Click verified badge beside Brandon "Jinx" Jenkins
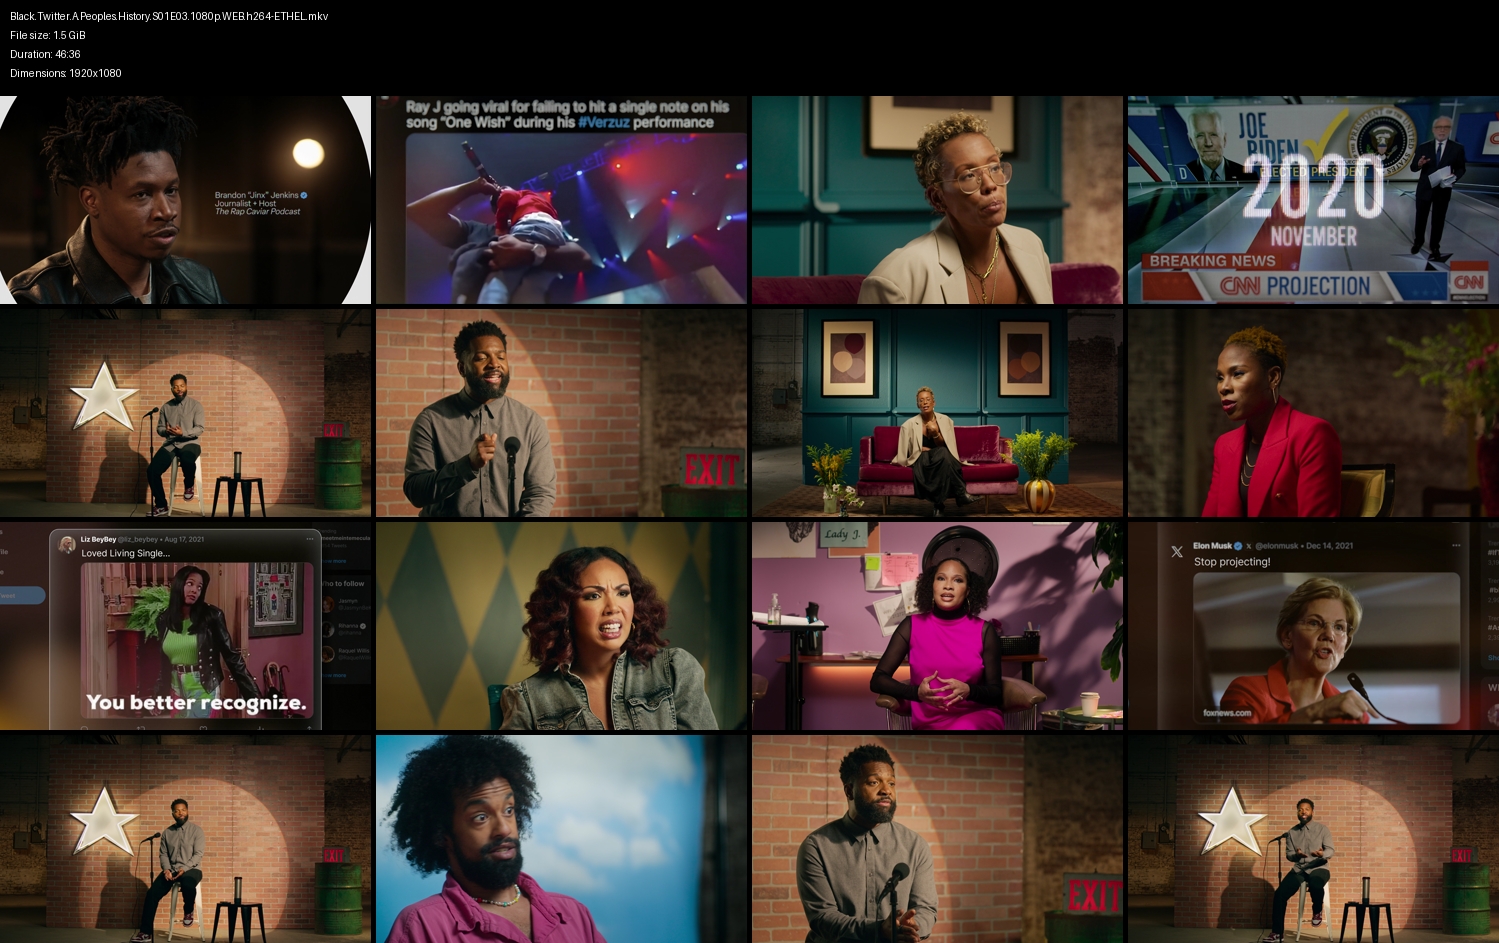The height and width of the screenshot is (943, 1499). [304, 195]
